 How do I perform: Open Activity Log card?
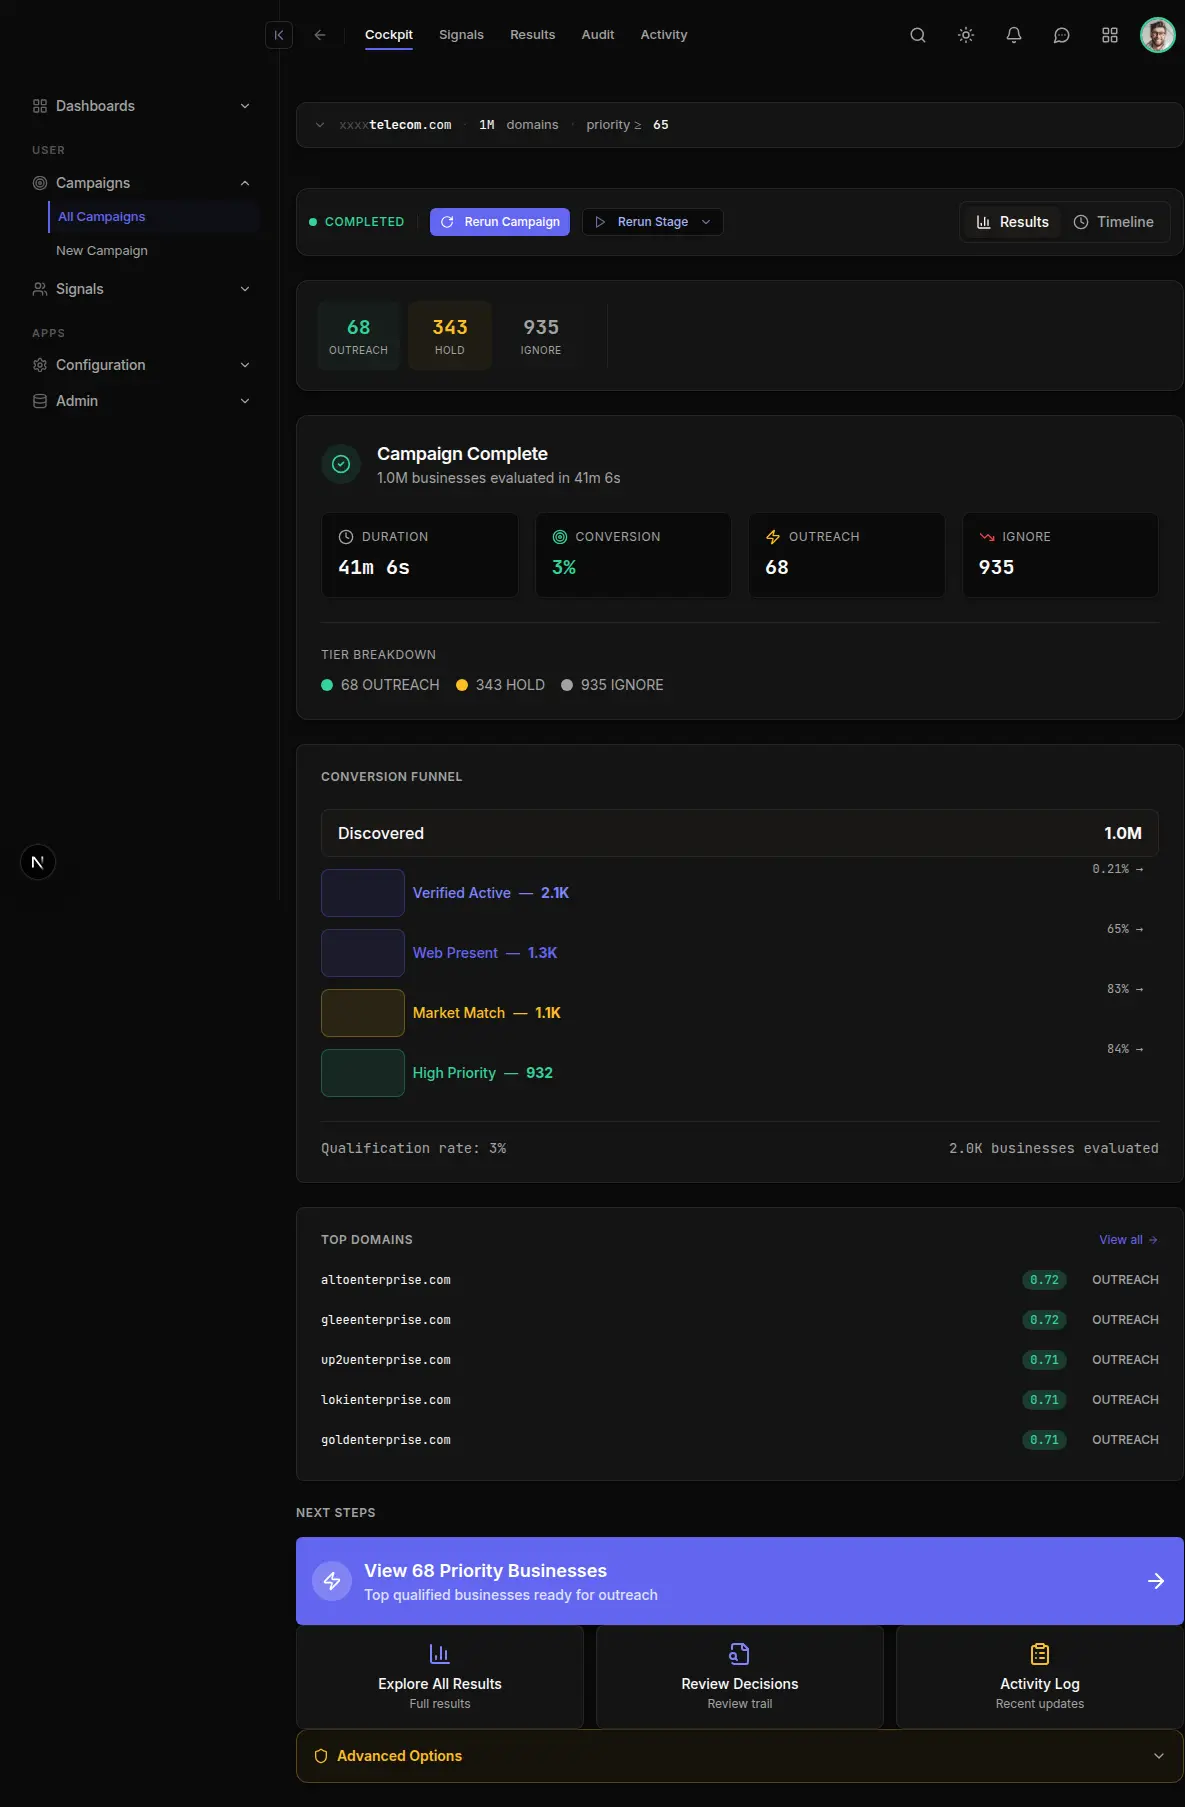[x=1040, y=1677]
